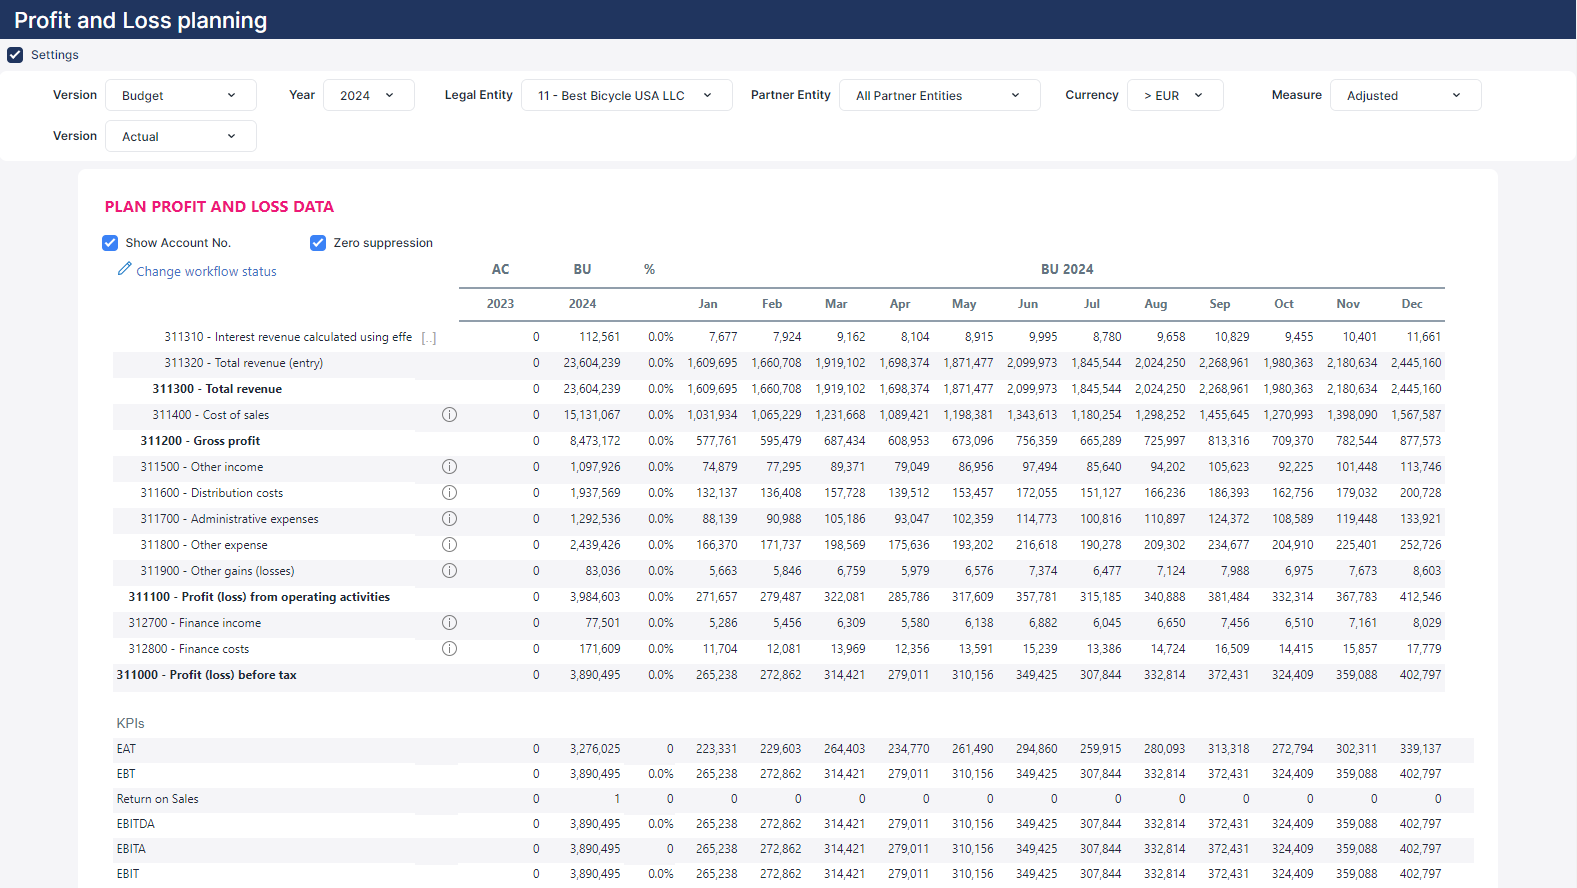Open info icon next to Other expense
The image size is (1577, 888).
[449, 545]
